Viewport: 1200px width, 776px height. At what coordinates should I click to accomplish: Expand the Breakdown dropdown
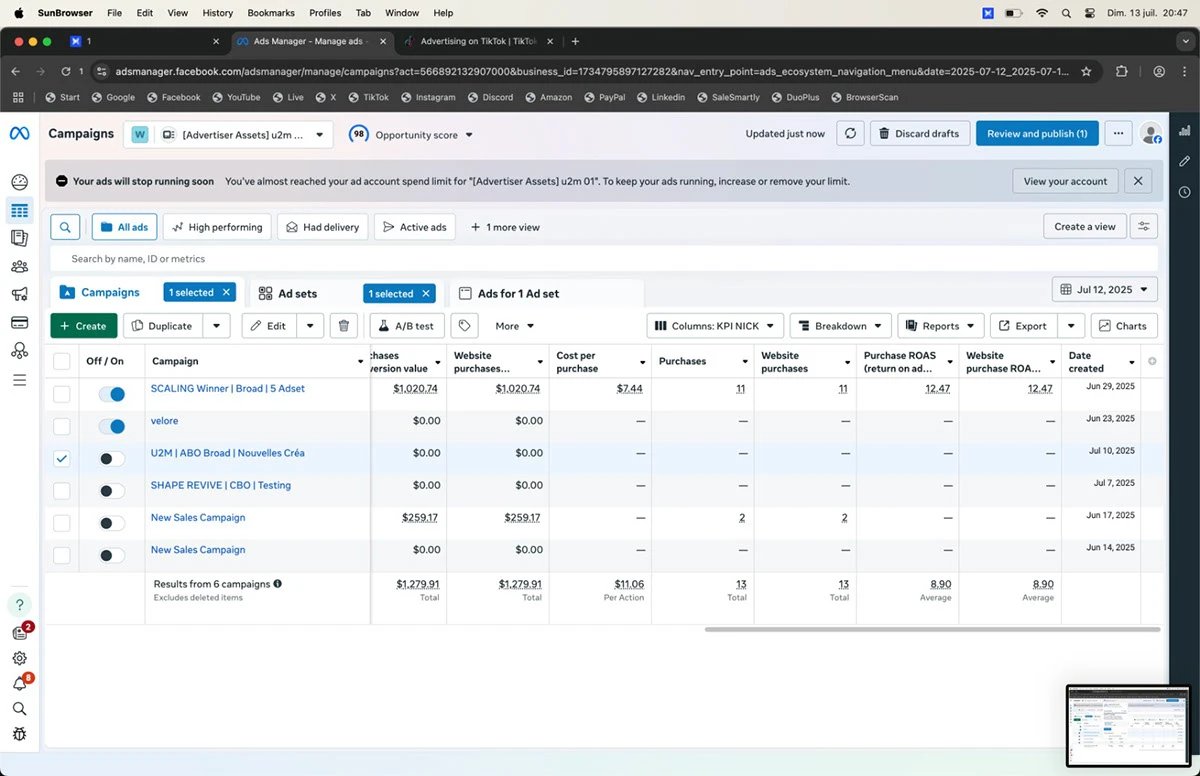click(x=840, y=326)
